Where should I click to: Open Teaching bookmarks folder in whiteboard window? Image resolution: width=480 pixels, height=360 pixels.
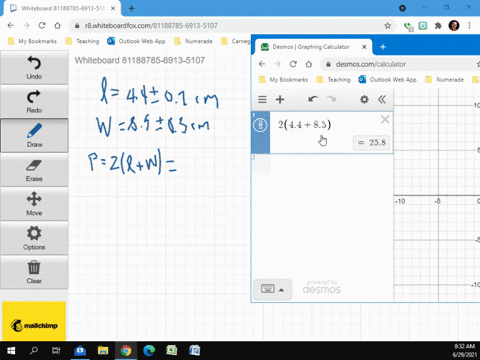tap(82, 41)
